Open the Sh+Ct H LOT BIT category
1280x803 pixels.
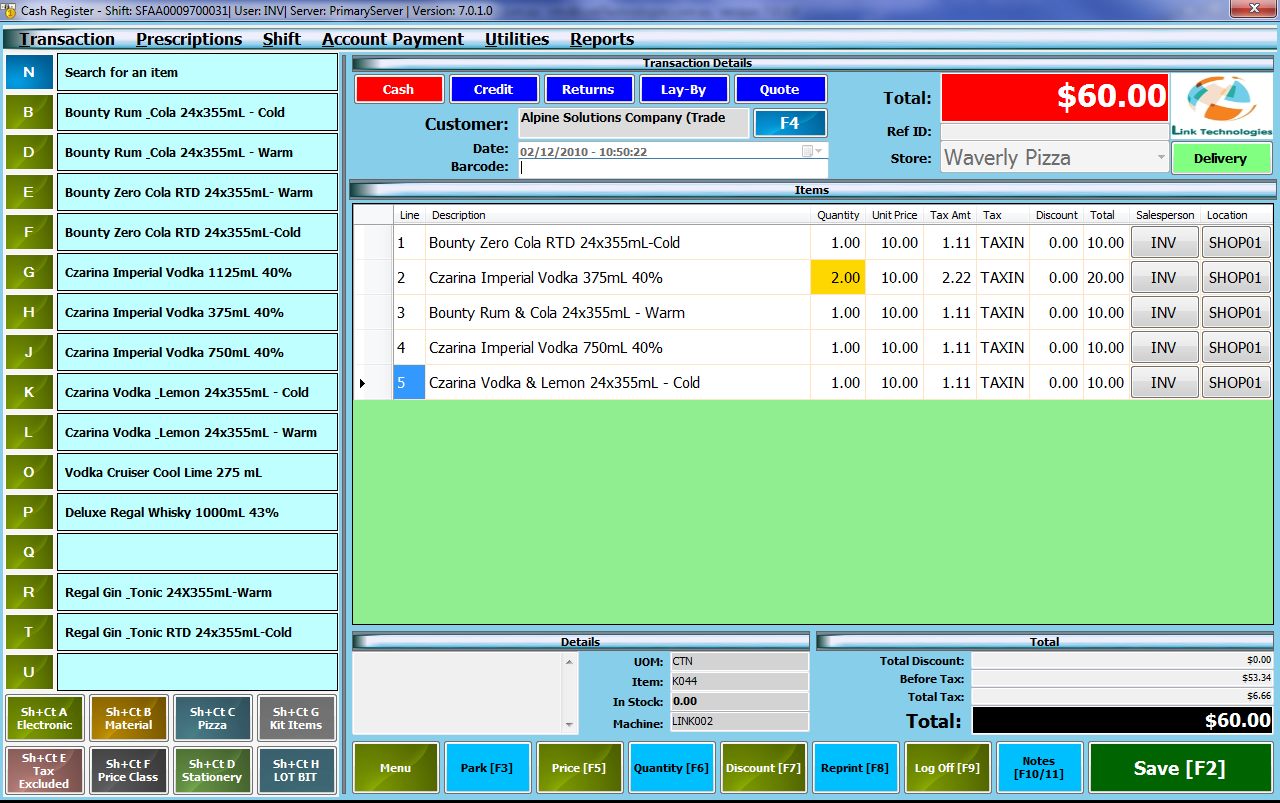pyautogui.click(x=296, y=771)
